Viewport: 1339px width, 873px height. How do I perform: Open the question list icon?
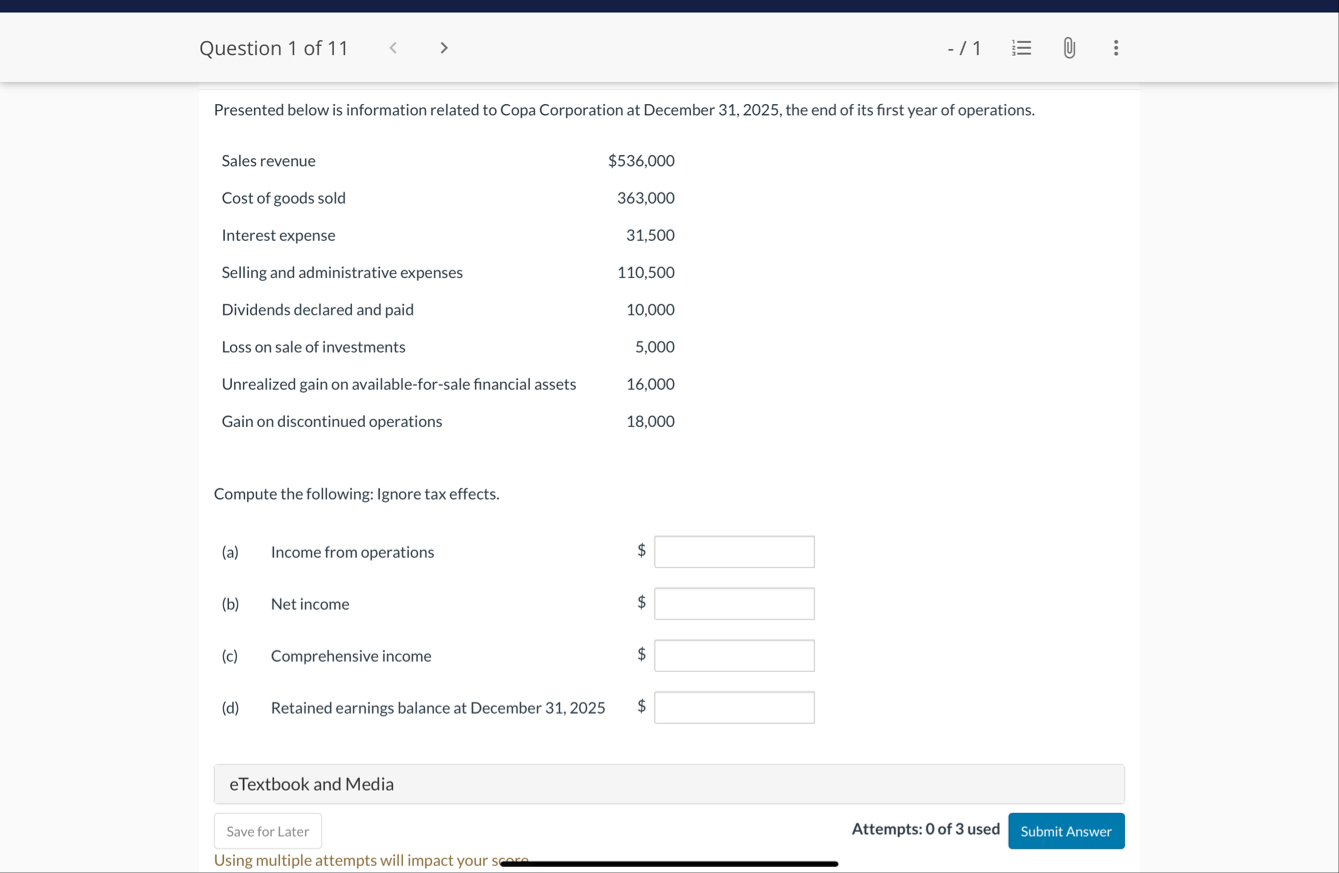(1021, 48)
